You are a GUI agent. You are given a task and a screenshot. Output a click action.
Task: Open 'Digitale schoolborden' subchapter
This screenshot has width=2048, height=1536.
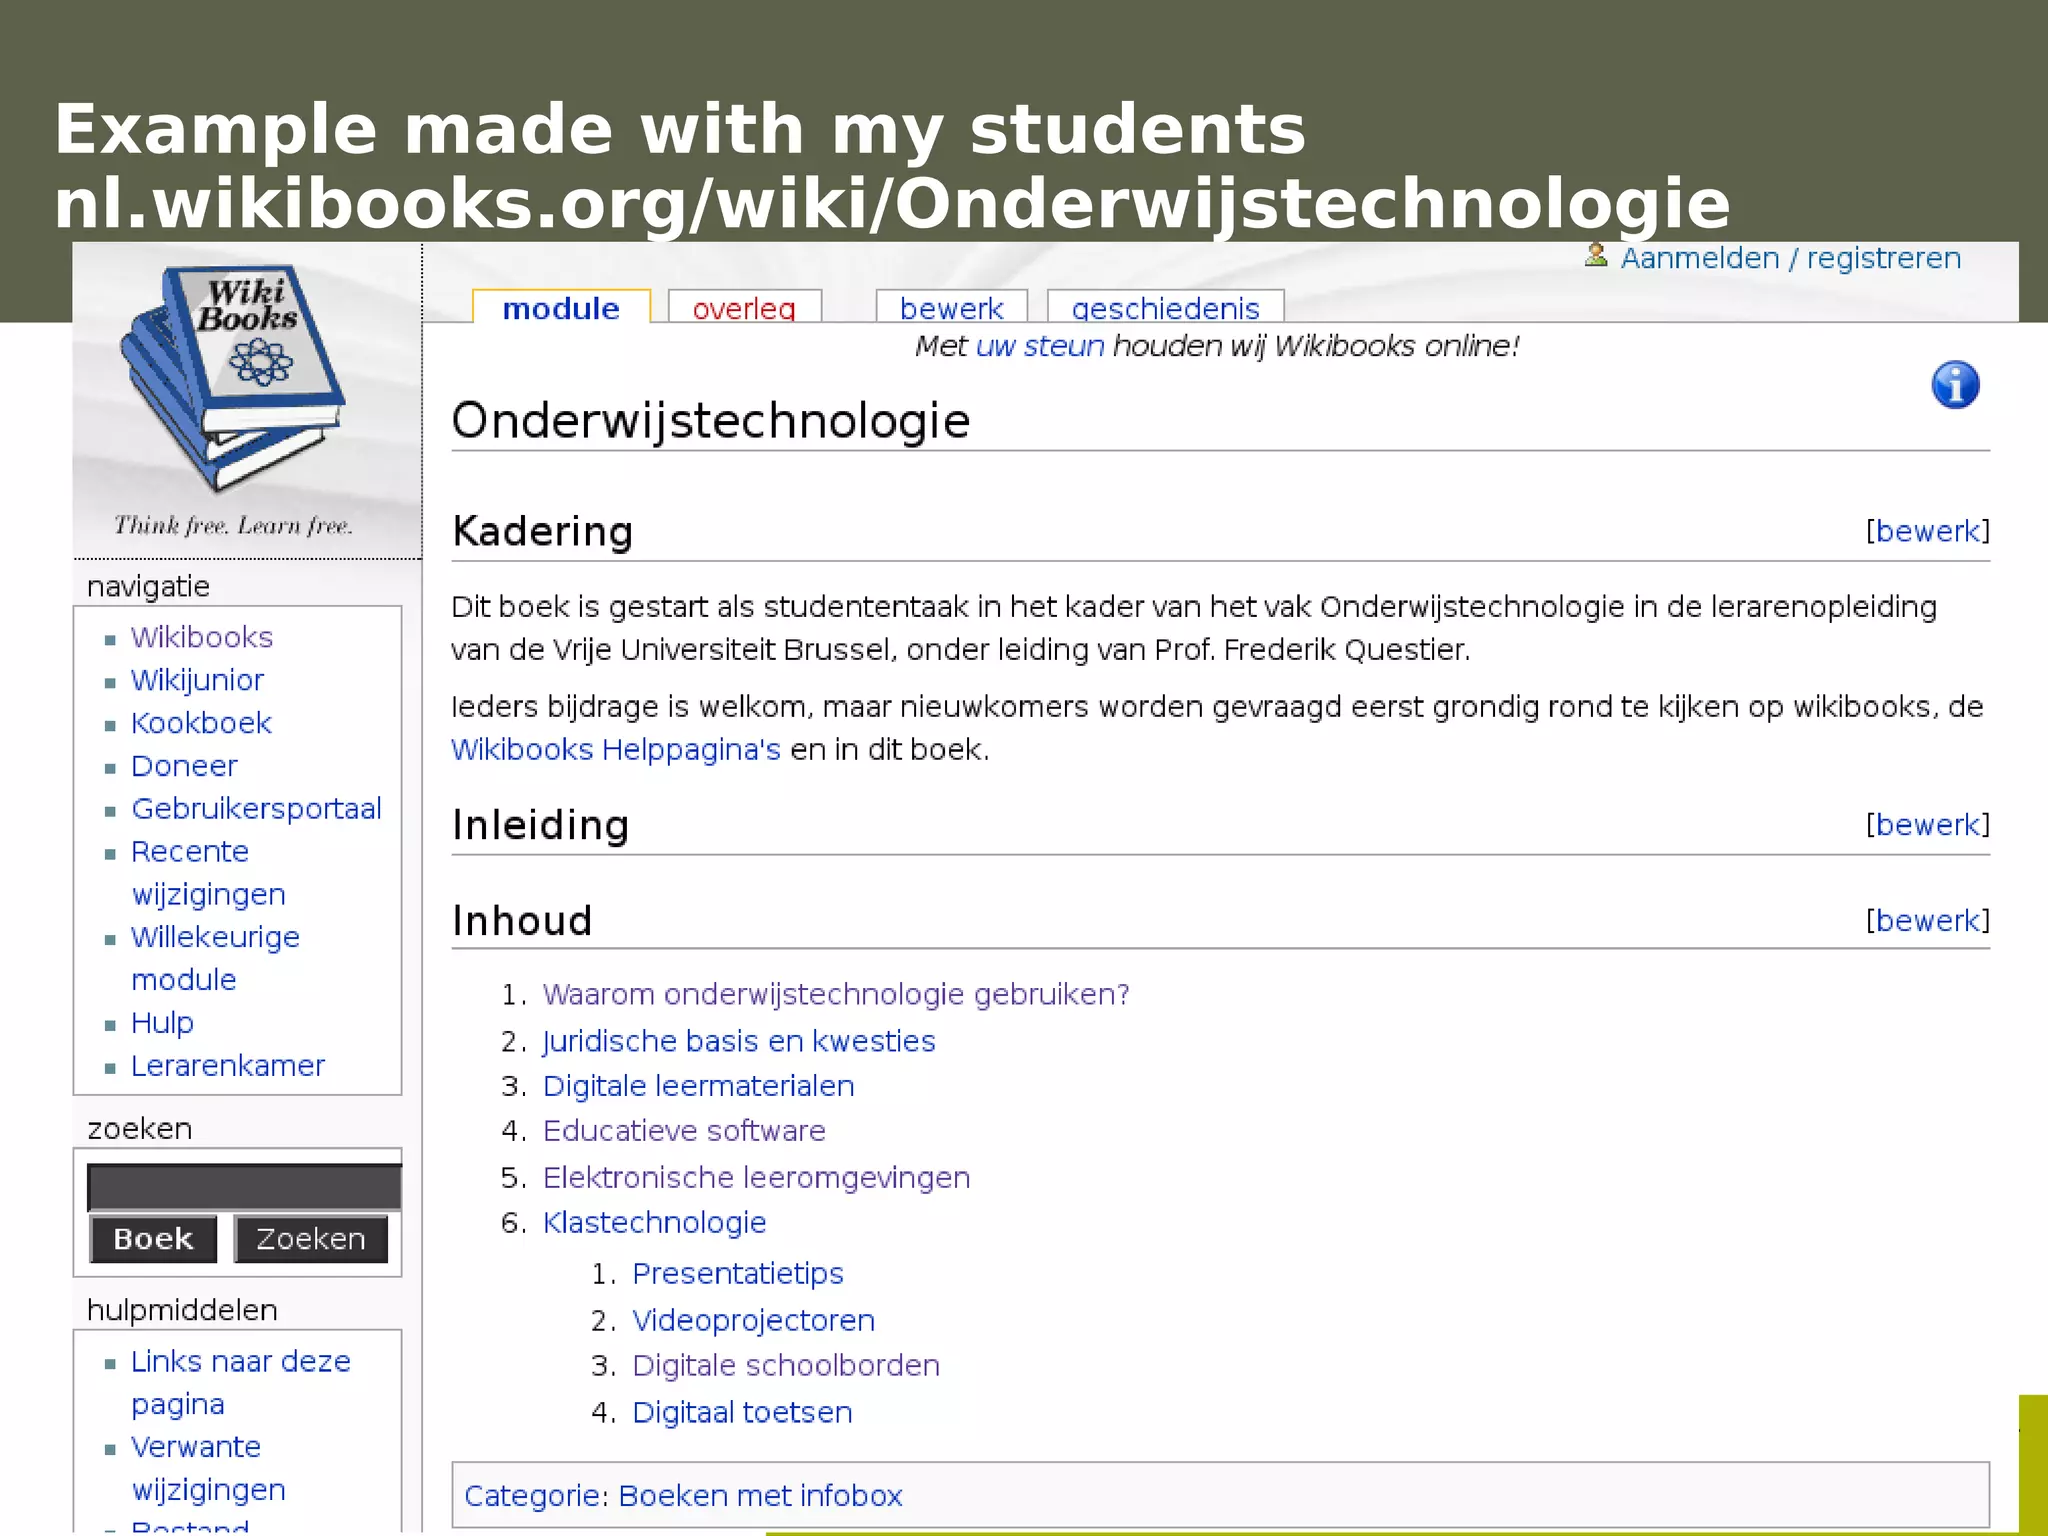tap(786, 1366)
